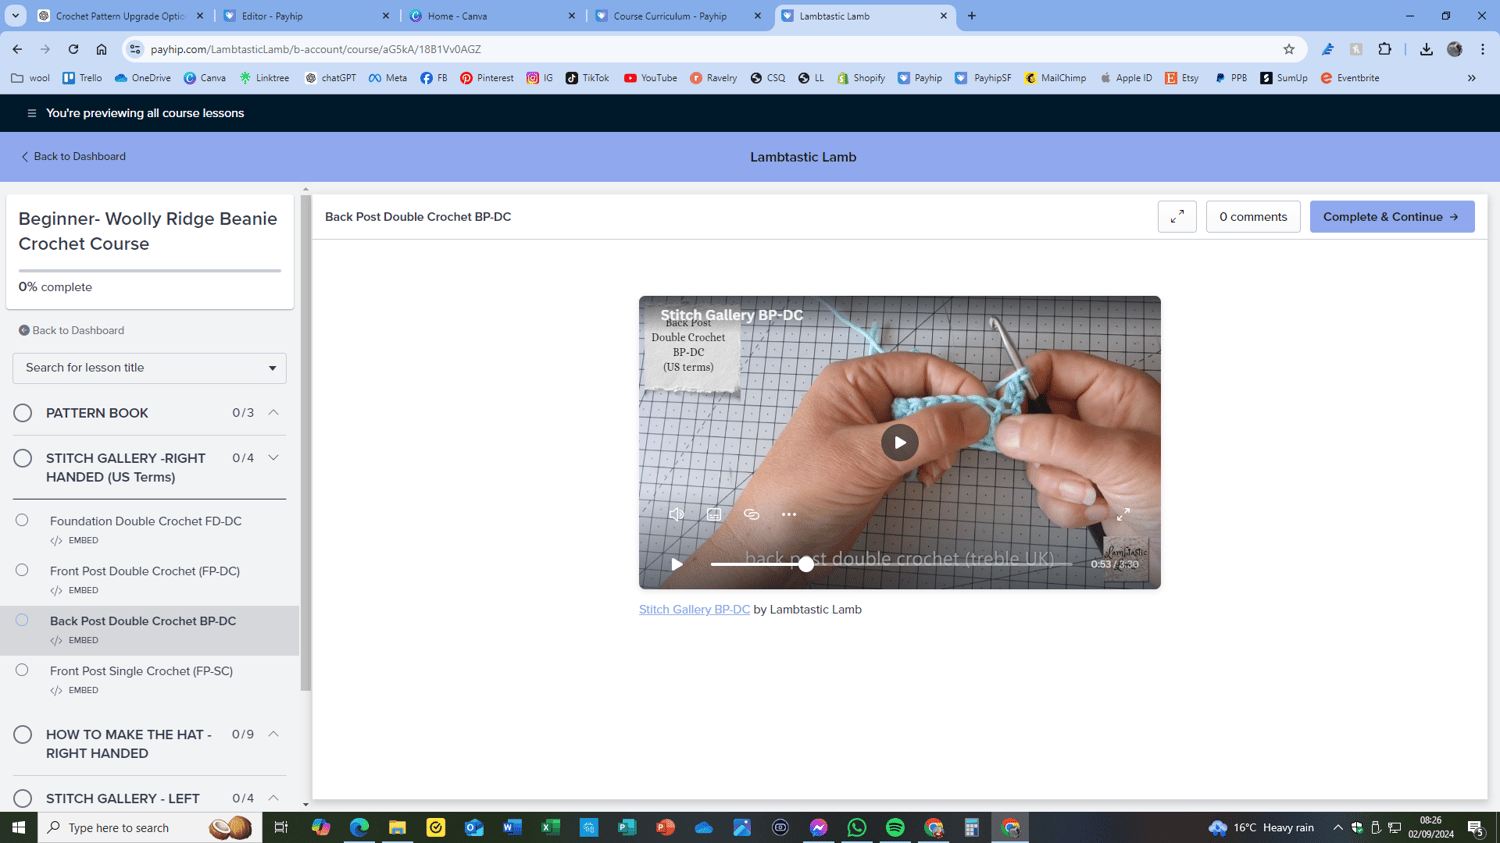This screenshot has height=843, width=1500.
Task: Click the link icon in the video controls
Action: 752,514
